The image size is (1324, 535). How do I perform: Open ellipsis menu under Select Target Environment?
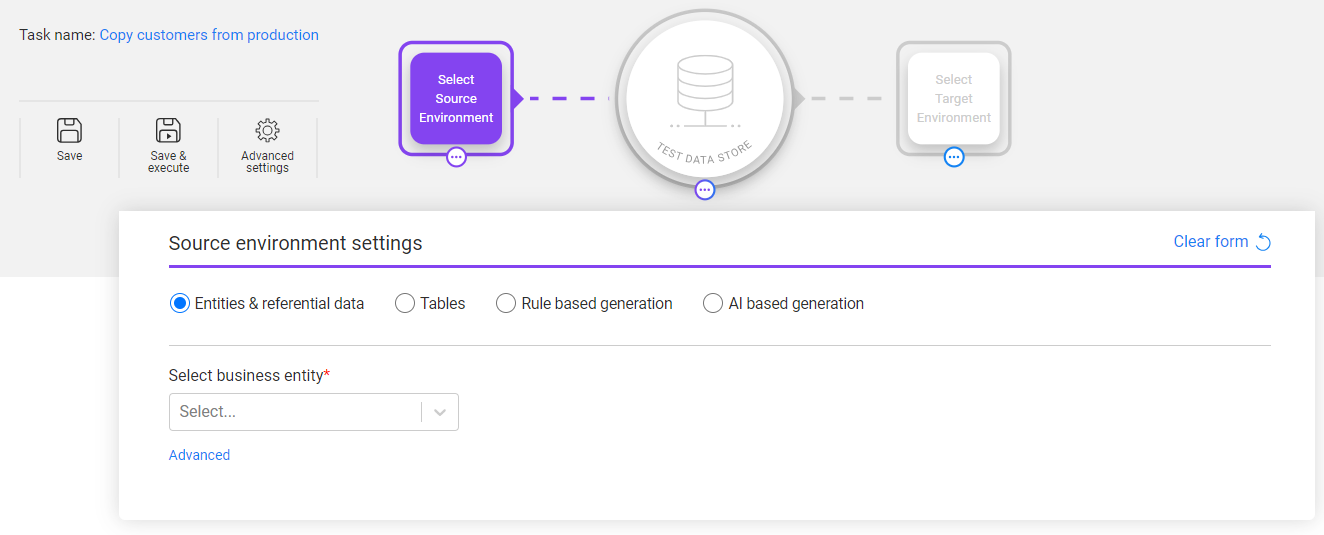coord(954,157)
